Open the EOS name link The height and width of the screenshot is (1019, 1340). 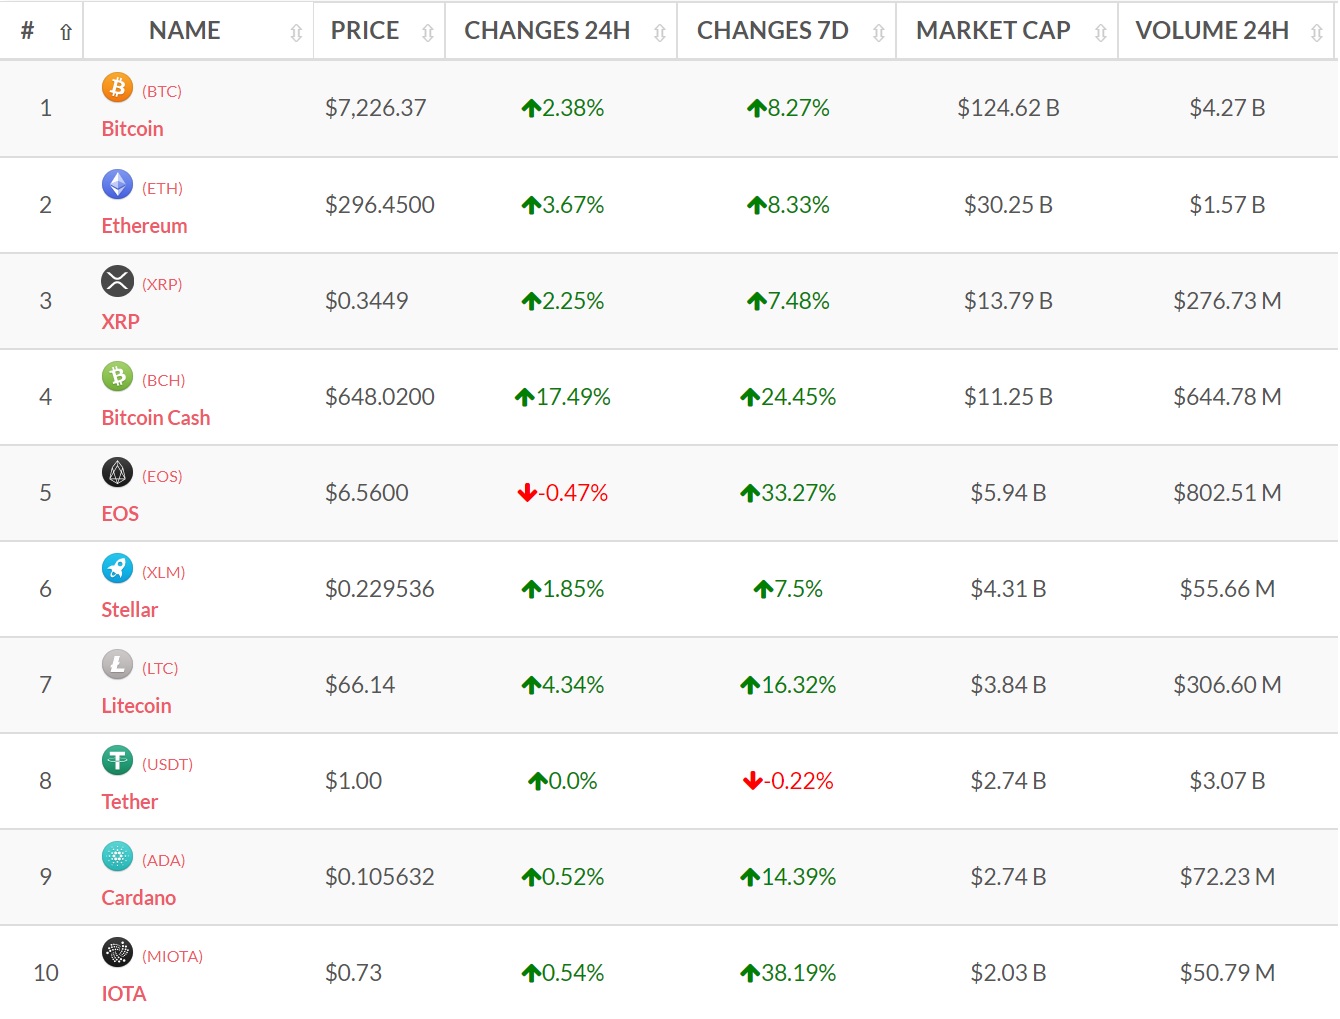tap(120, 514)
